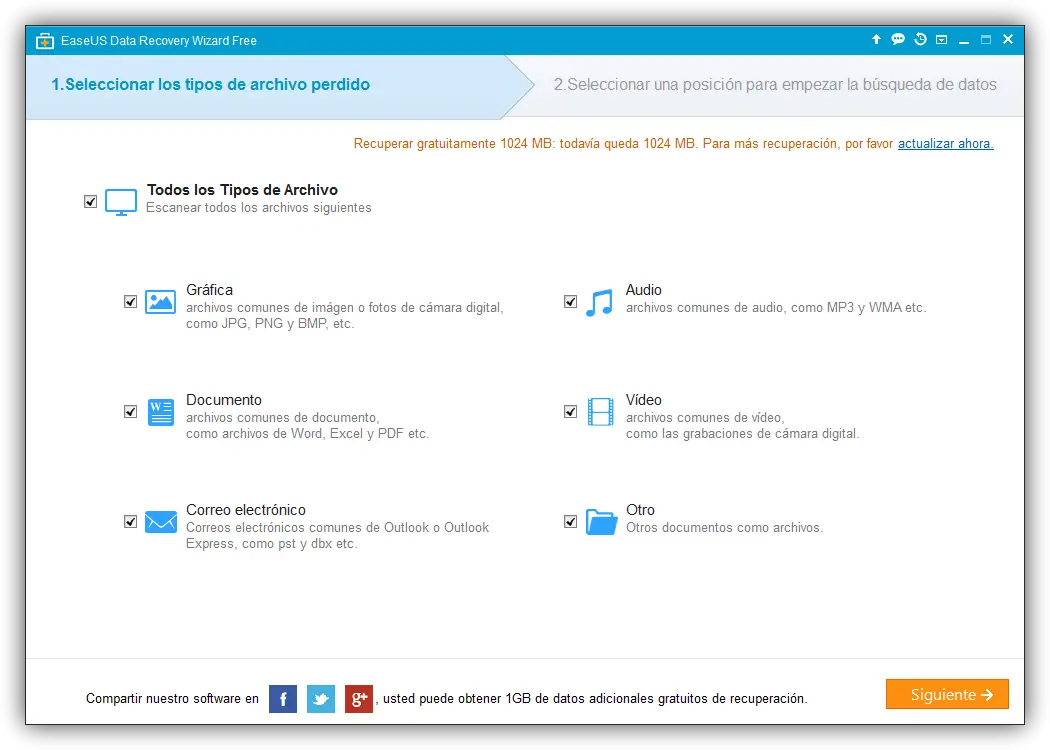
Task: Click the Vídeo film strip icon
Action: 601,412
